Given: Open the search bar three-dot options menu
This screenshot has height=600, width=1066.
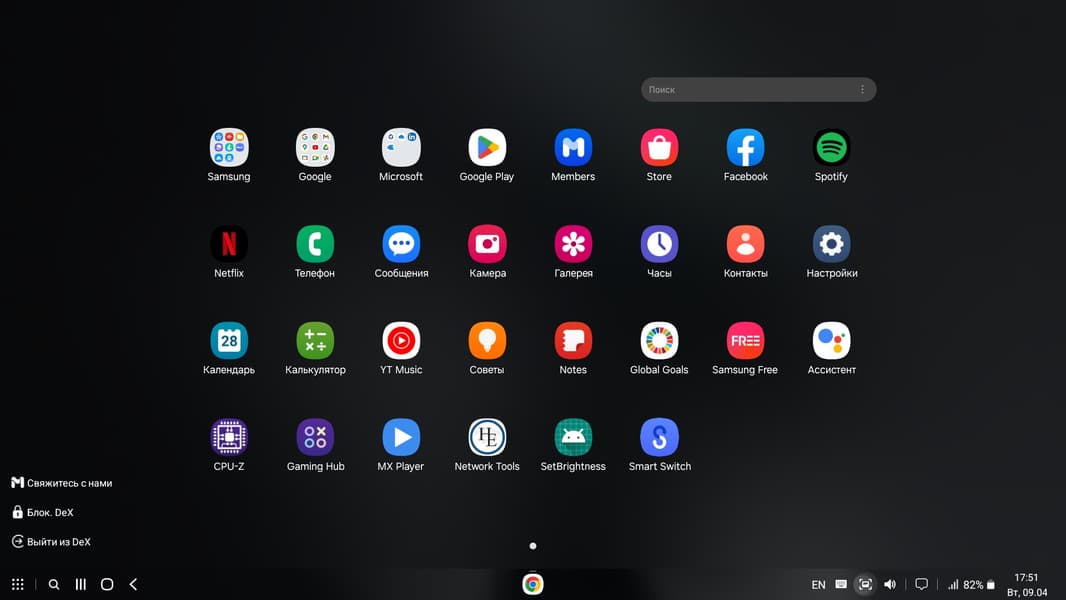Looking at the screenshot, I should point(863,90).
